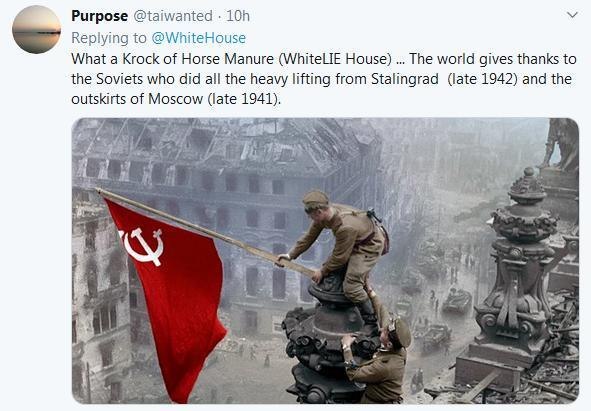
Task: Click the word 'Stalingrad' in tweet
Action: [x=404, y=79]
